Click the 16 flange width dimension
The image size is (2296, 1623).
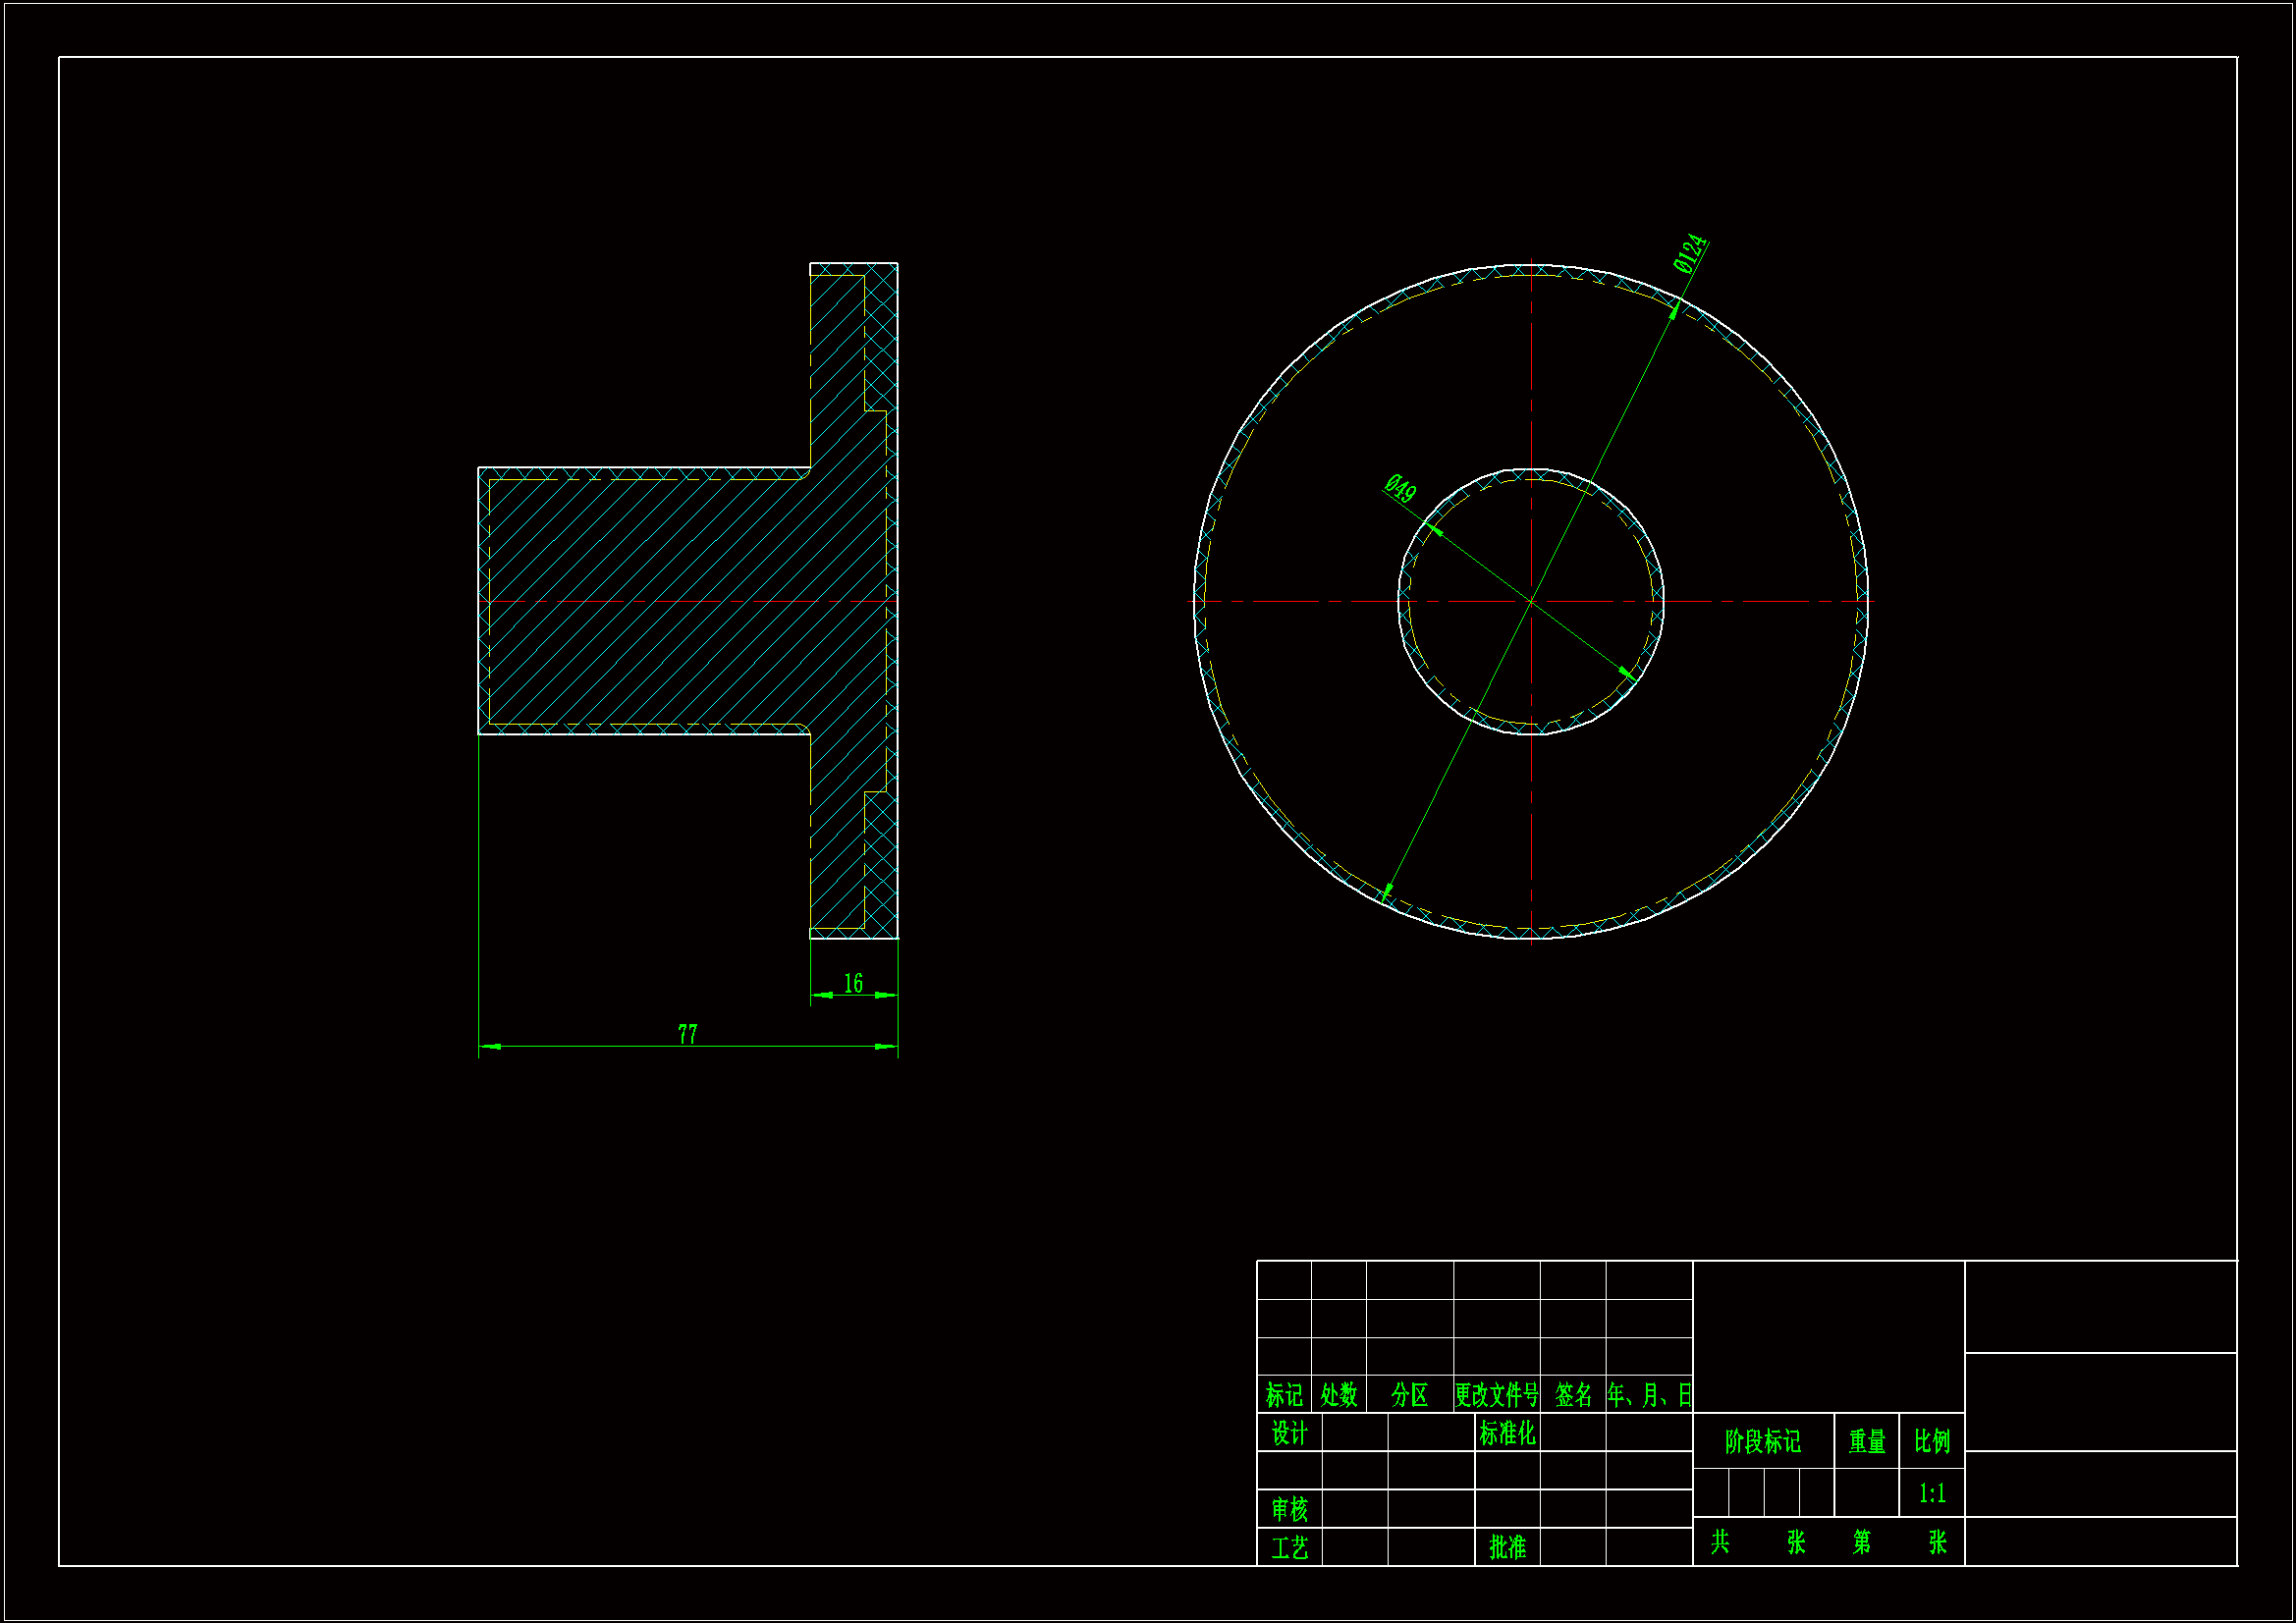point(853,983)
